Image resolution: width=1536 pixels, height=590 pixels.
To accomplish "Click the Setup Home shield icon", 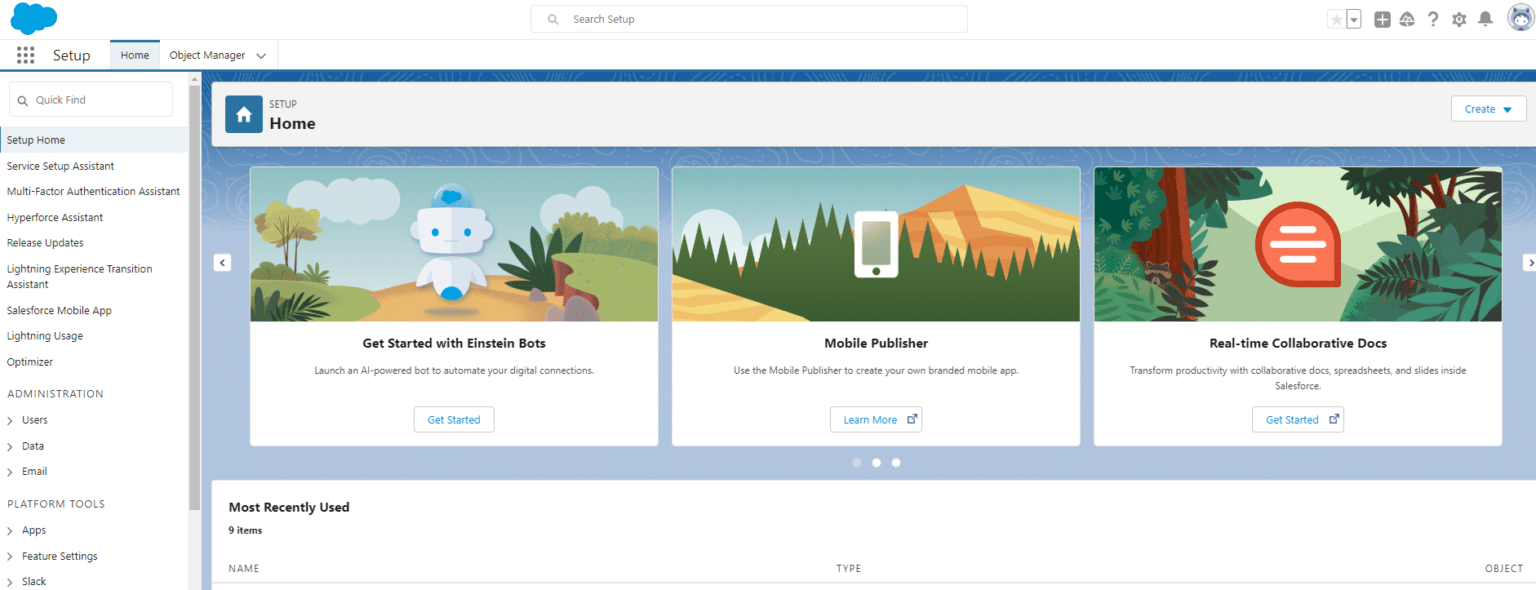I will click(243, 114).
